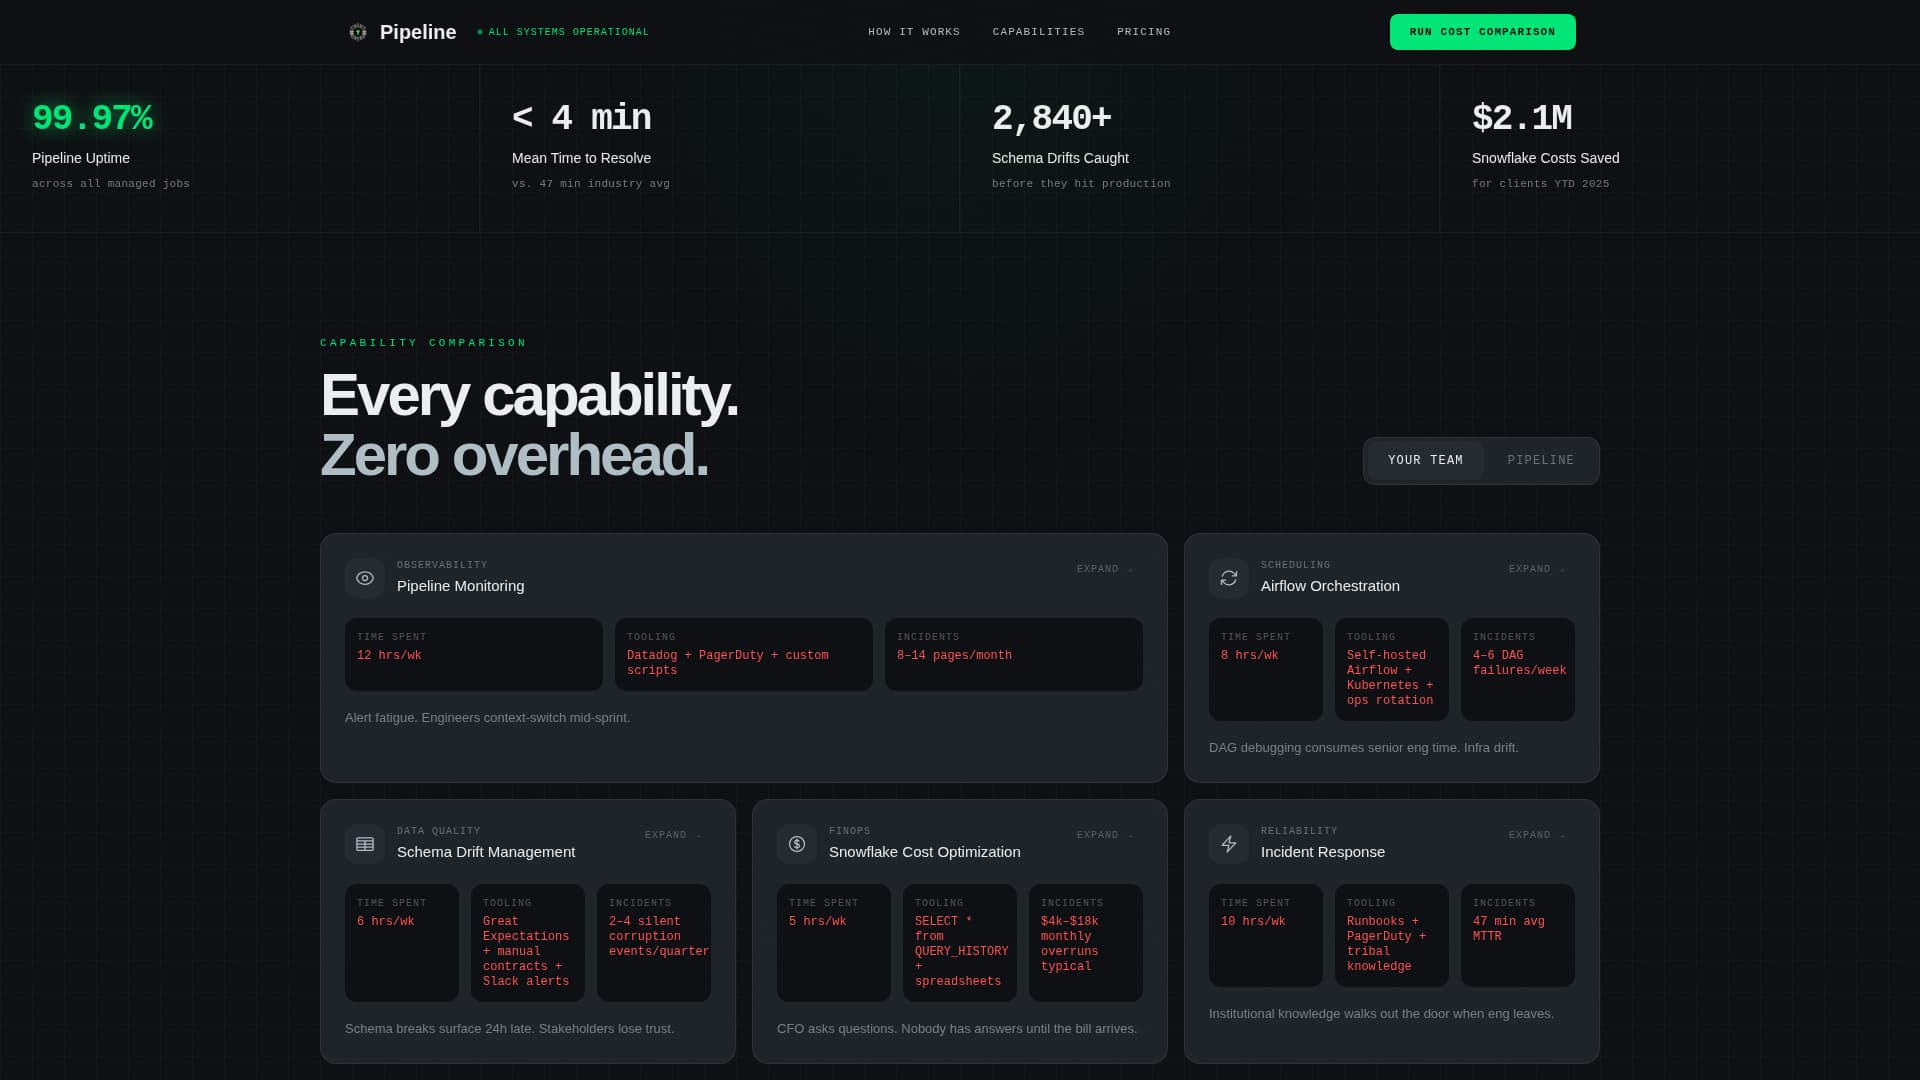This screenshot has height=1080, width=1920.
Task: Click the '10 hrs/wk' Incident Response tile
Action: pos(1266,935)
